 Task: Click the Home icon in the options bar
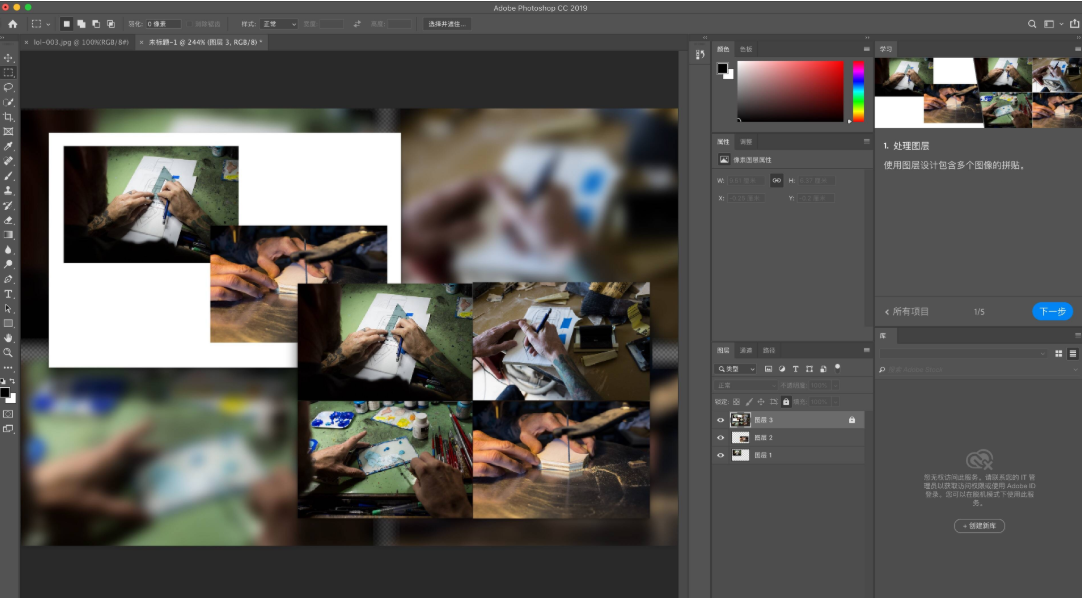click(14, 23)
